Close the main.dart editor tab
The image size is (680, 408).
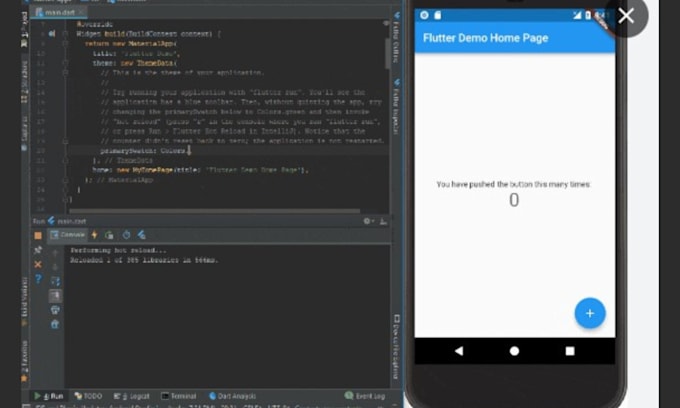[x=81, y=12]
